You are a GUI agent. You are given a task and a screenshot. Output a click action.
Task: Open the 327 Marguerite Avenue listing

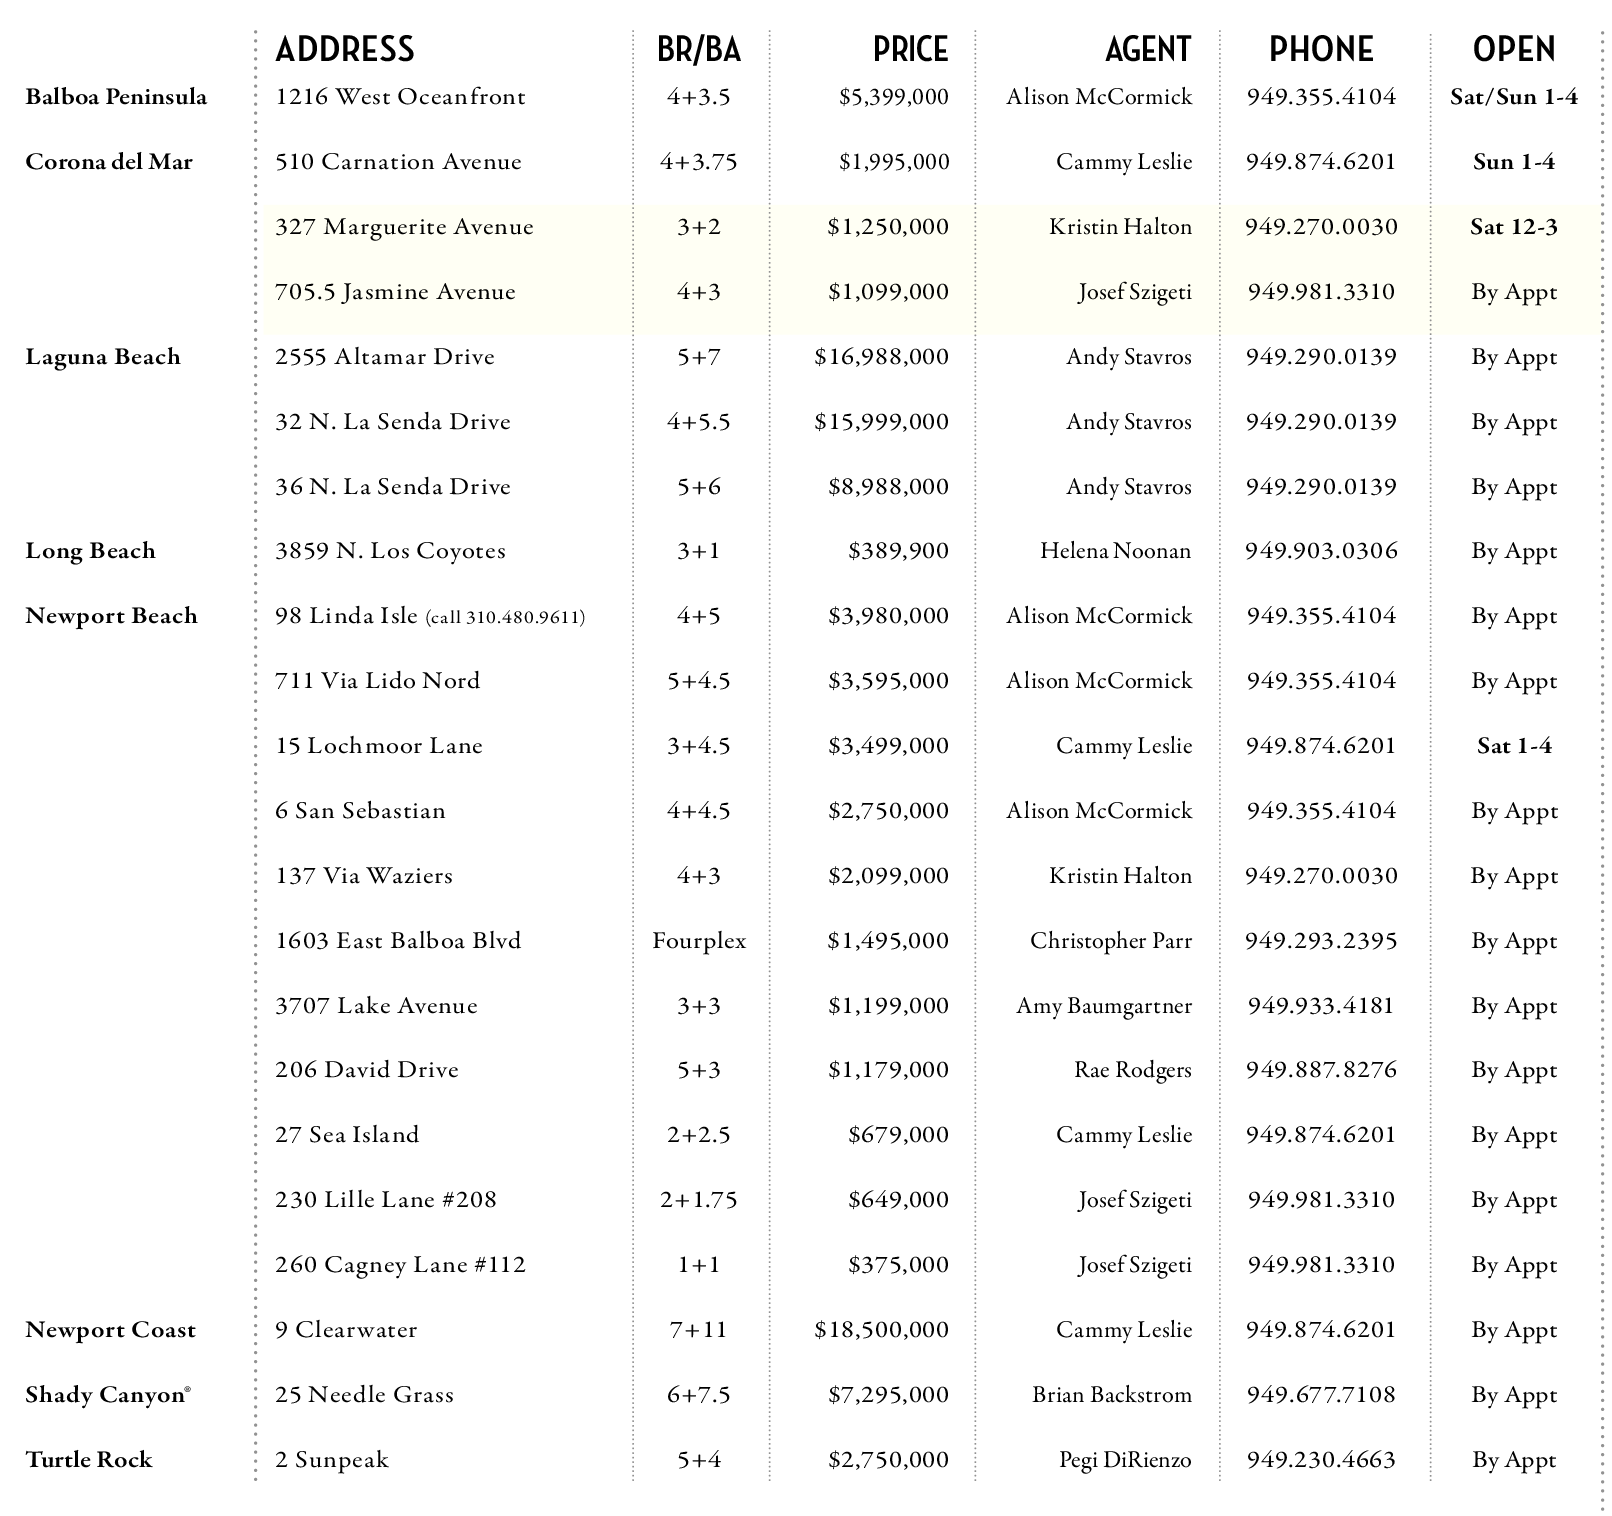(404, 227)
